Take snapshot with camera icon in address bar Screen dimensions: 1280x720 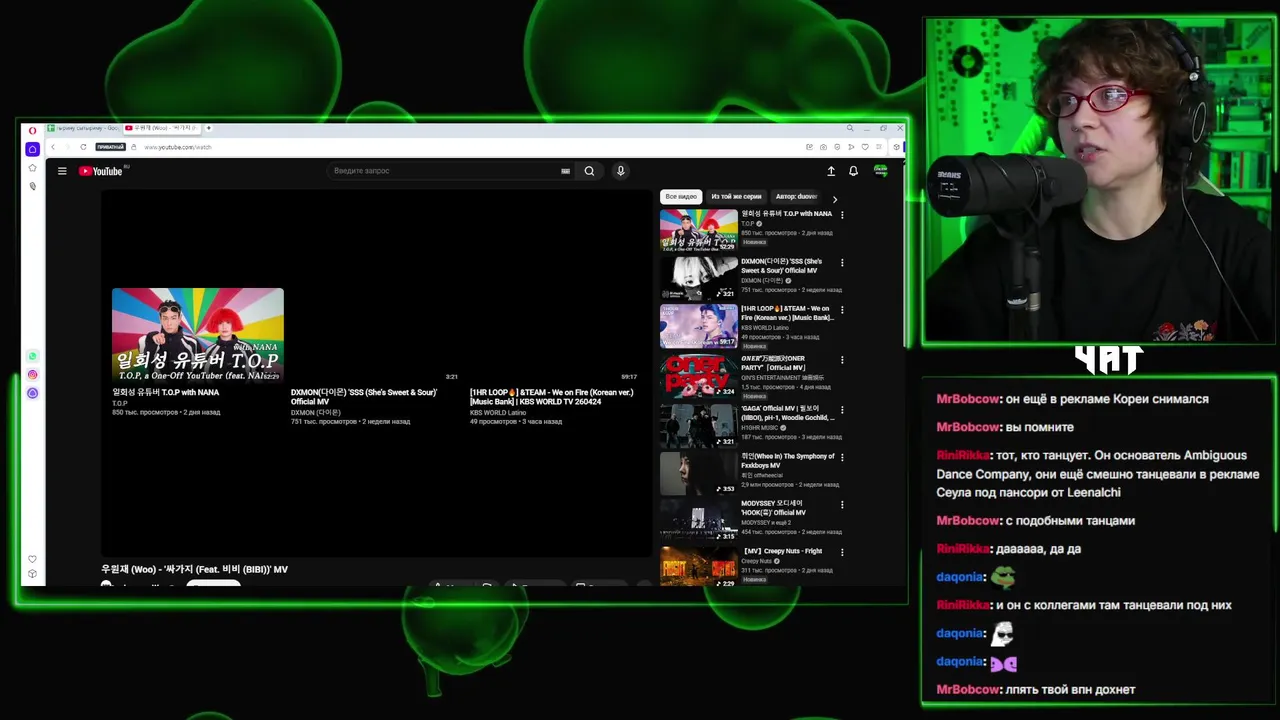(x=823, y=147)
